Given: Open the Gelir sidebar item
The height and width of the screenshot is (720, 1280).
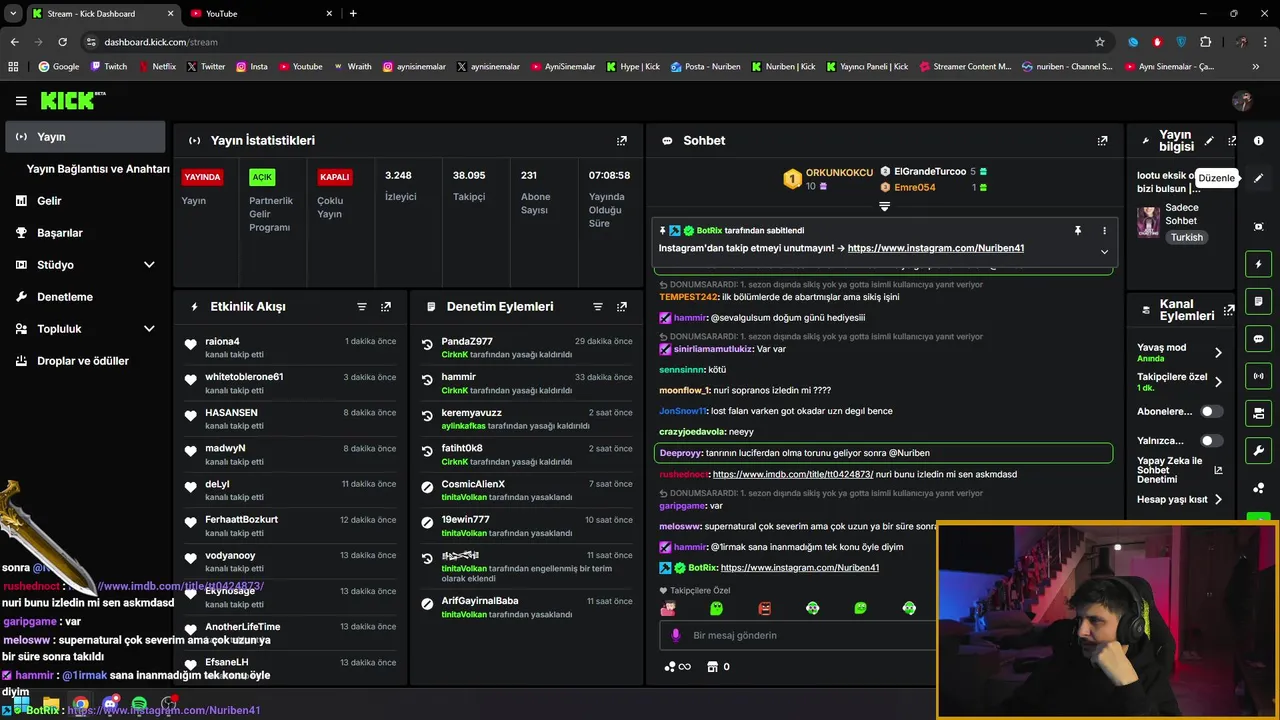Looking at the screenshot, I should coord(86,201).
